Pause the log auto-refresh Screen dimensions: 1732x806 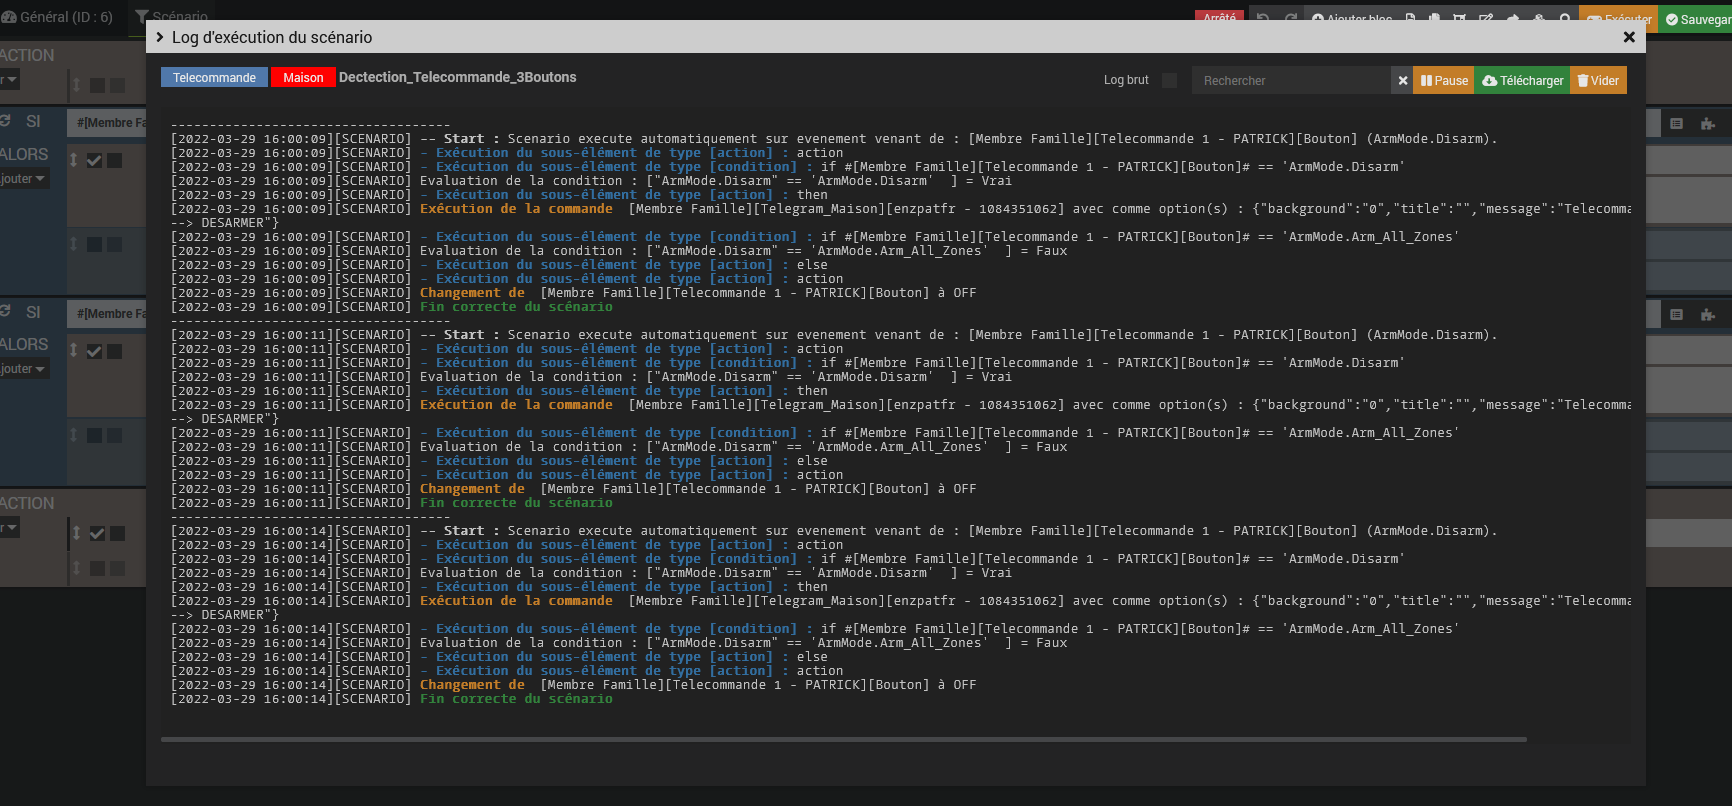(x=1443, y=81)
